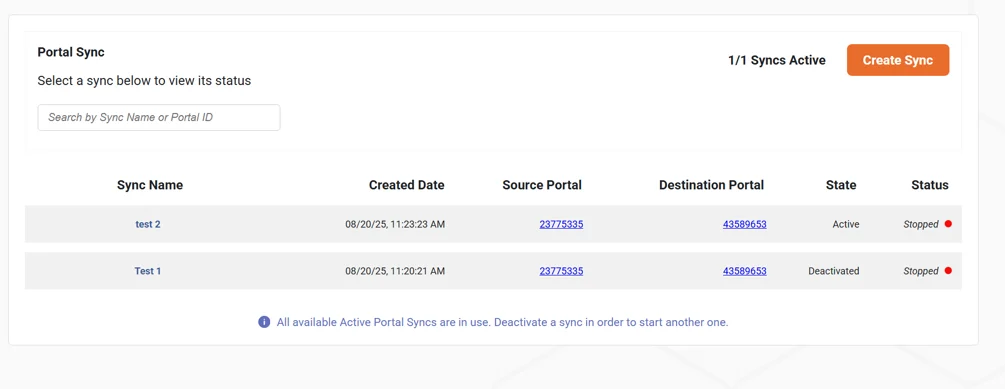Image resolution: width=1005 pixels, height=389 pixels.
Task: Click the info icon beside the syncs notice
Action: click(263, 322)
